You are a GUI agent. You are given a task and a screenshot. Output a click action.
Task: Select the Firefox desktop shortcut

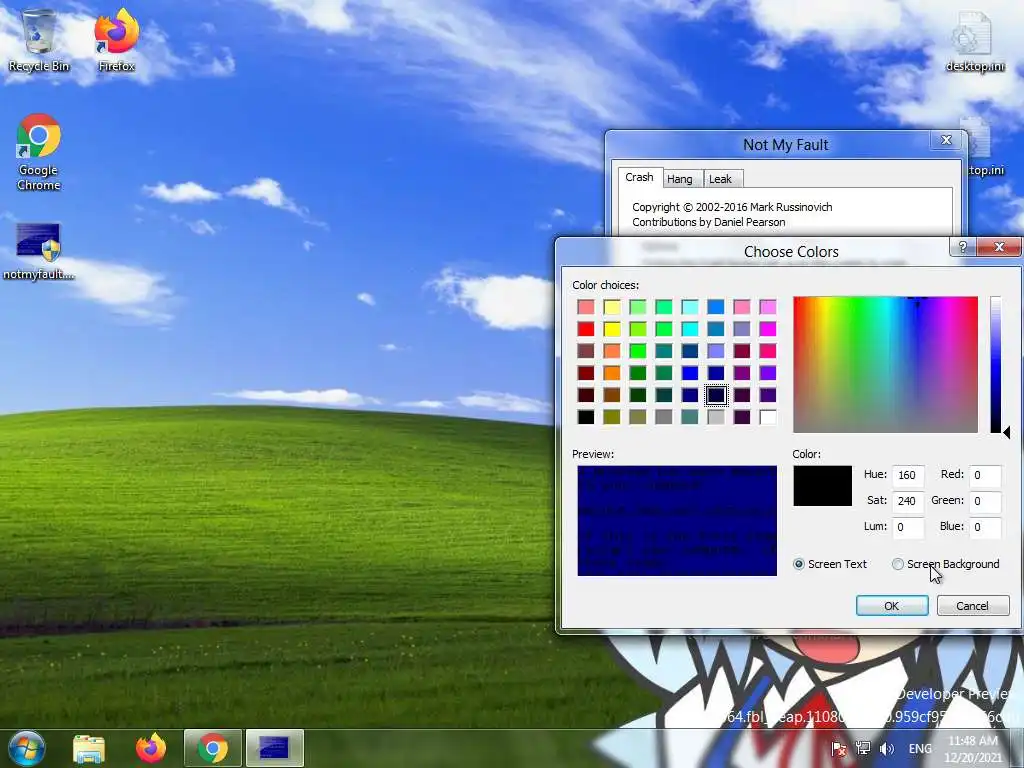116,40
